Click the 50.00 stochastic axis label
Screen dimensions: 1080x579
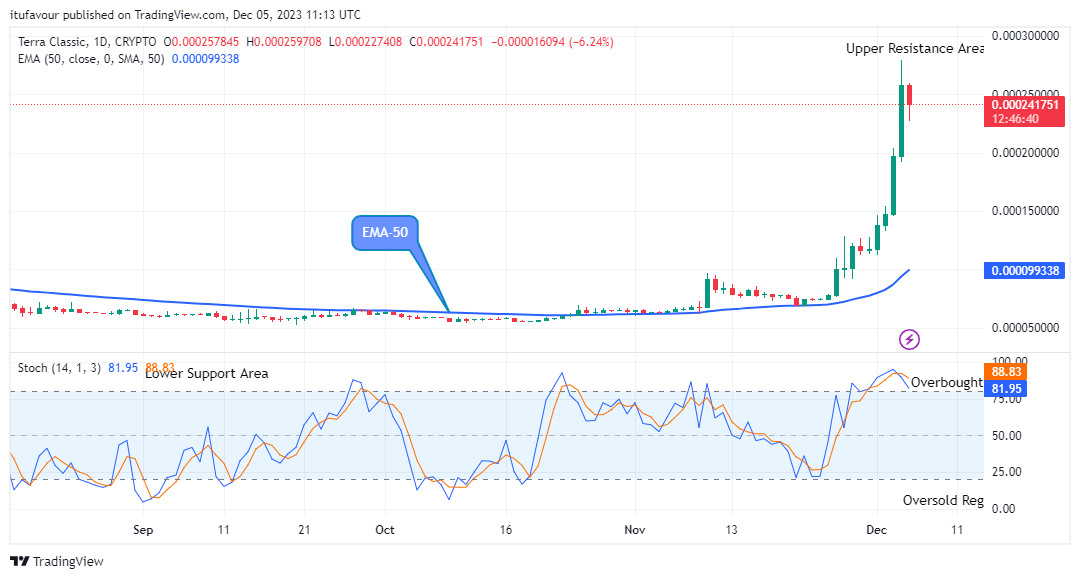click(x=1006, y=435)
